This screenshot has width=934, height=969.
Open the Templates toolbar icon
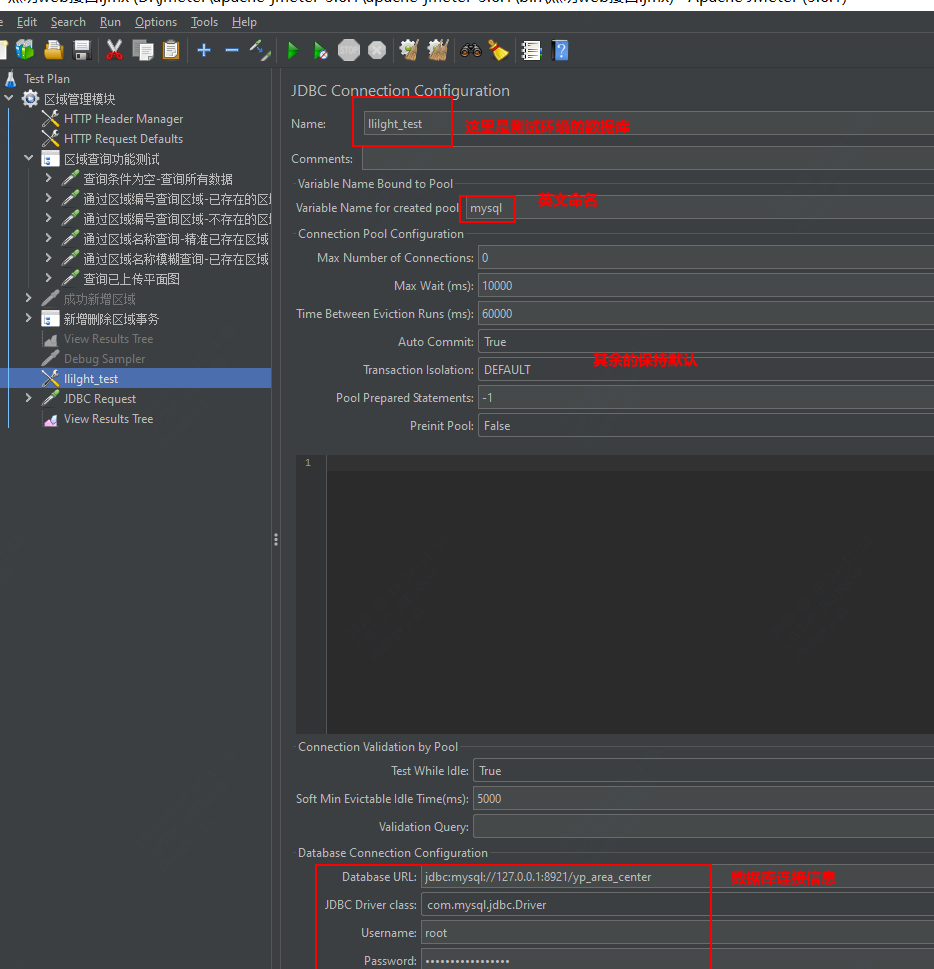click(x=25, y=50)
